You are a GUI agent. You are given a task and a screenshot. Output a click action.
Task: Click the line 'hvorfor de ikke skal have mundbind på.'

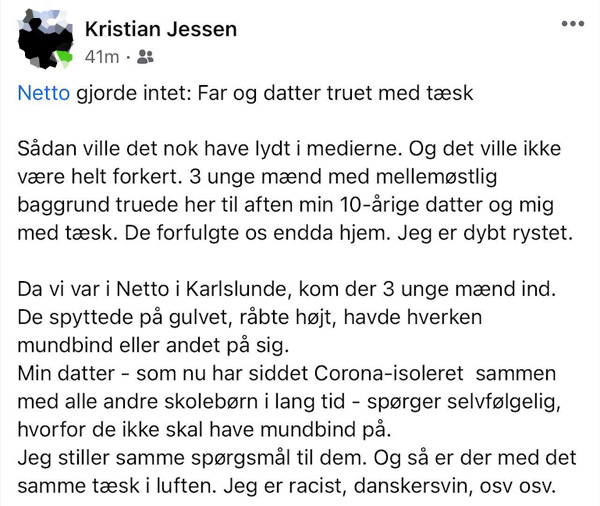coord(204,429)
